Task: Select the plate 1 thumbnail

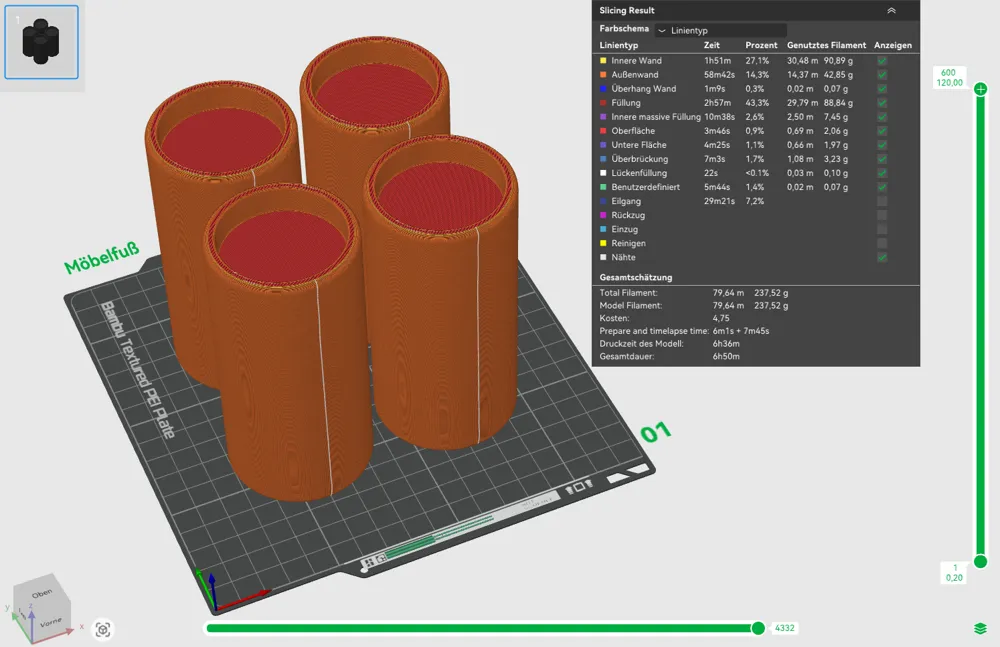Action: click(41, 42)
